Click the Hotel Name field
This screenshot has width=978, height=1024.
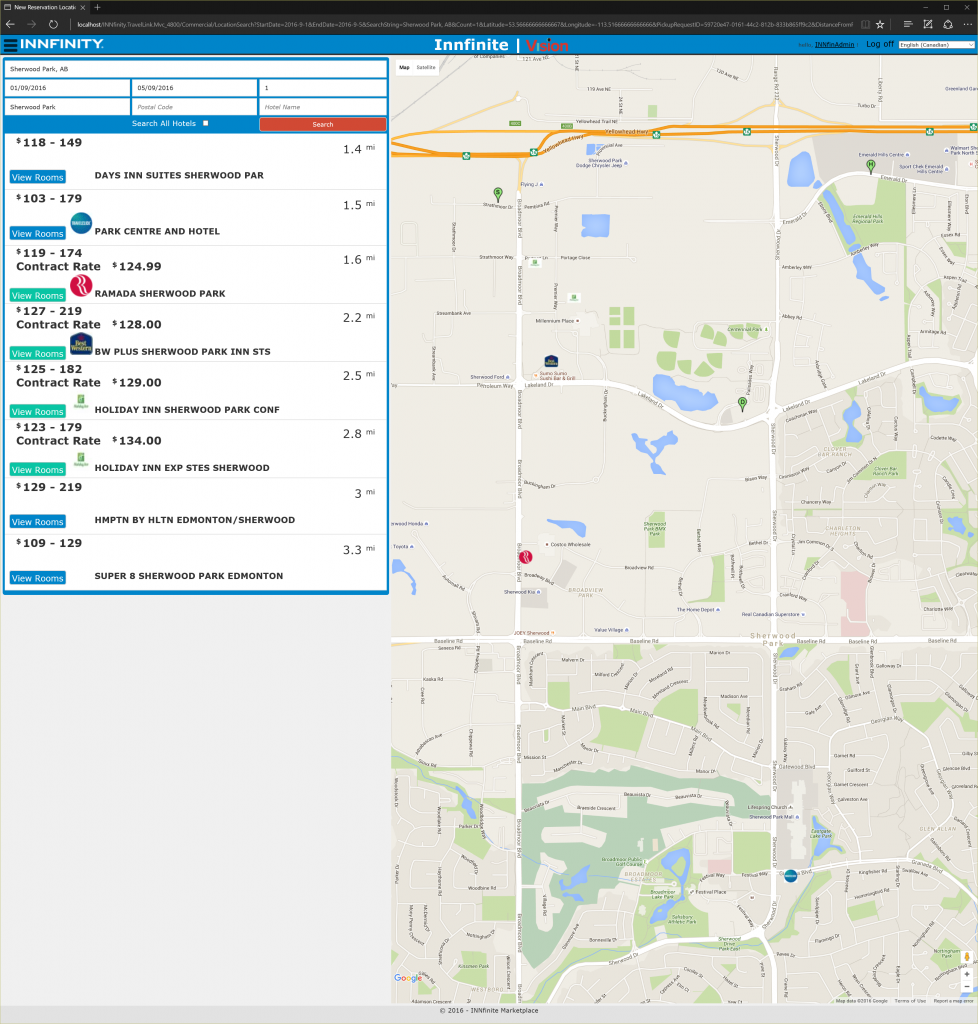coord(323,106)
